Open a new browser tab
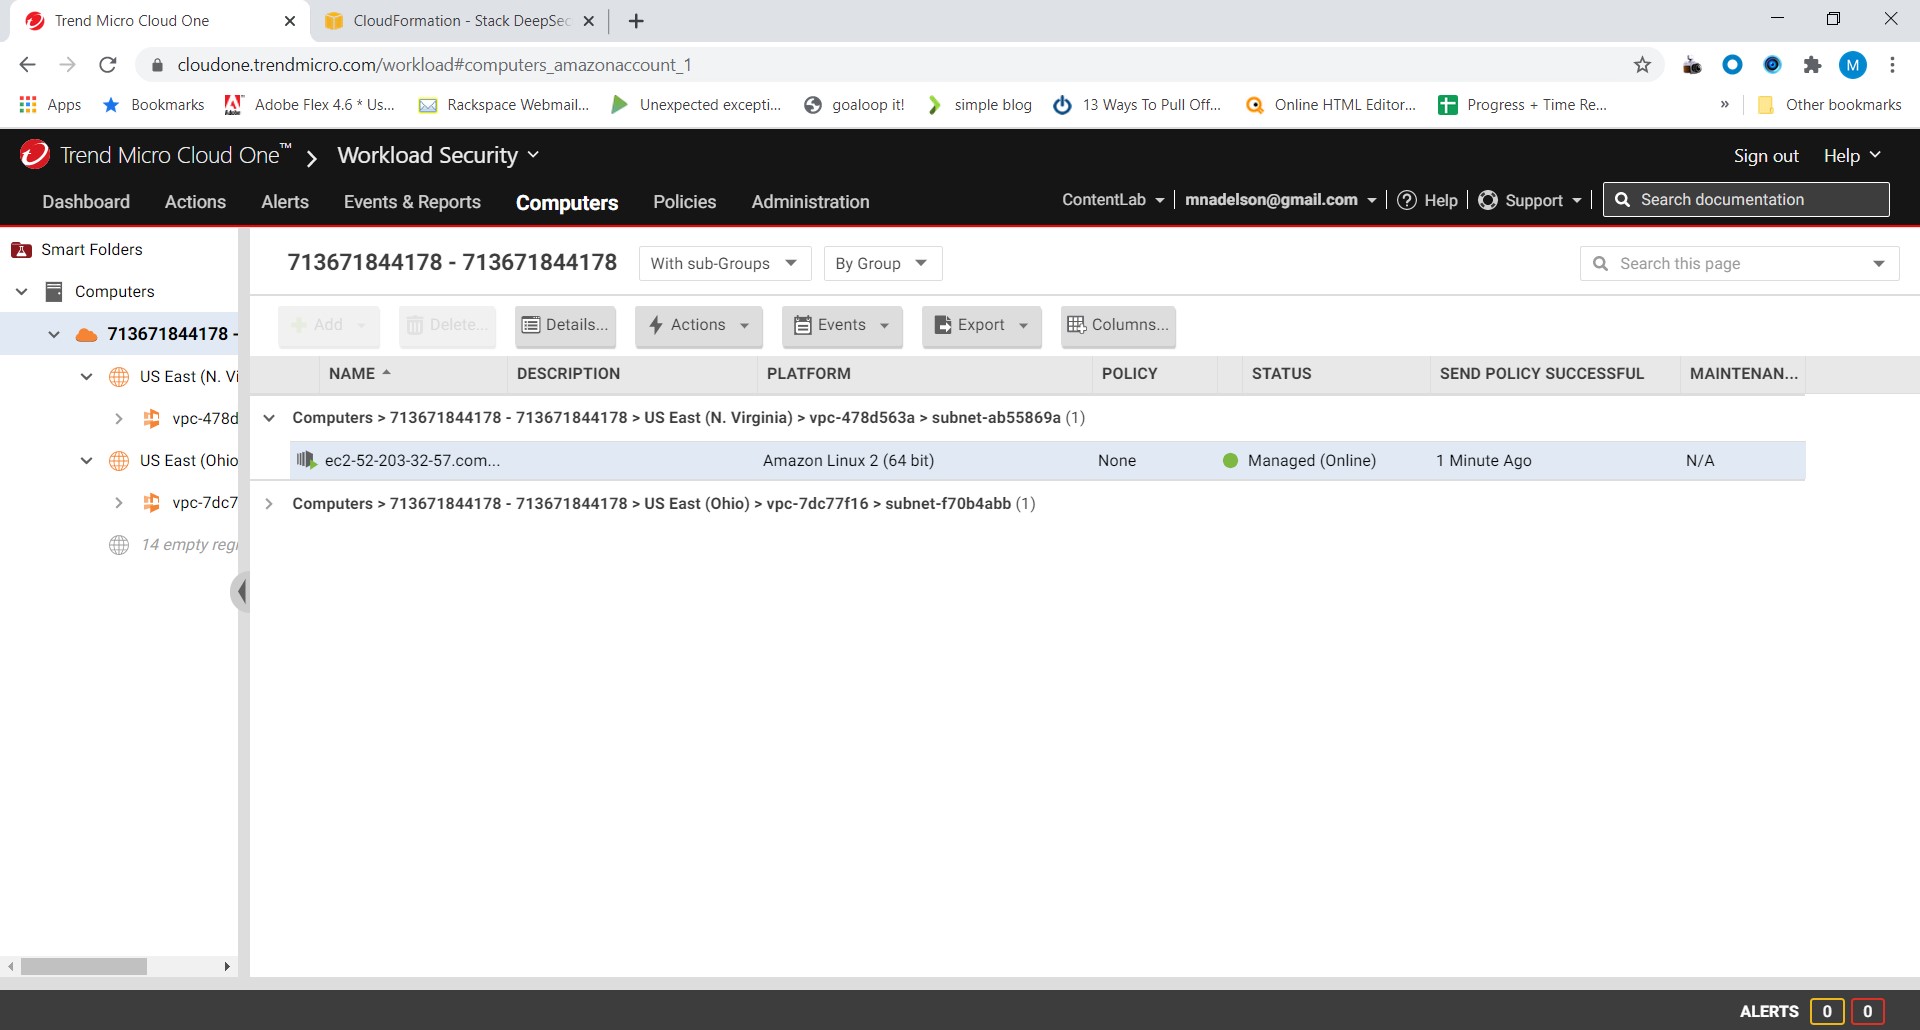The height and width of the screenshot is (1030, 1920). pyautogui.click(x=636, y=21)
